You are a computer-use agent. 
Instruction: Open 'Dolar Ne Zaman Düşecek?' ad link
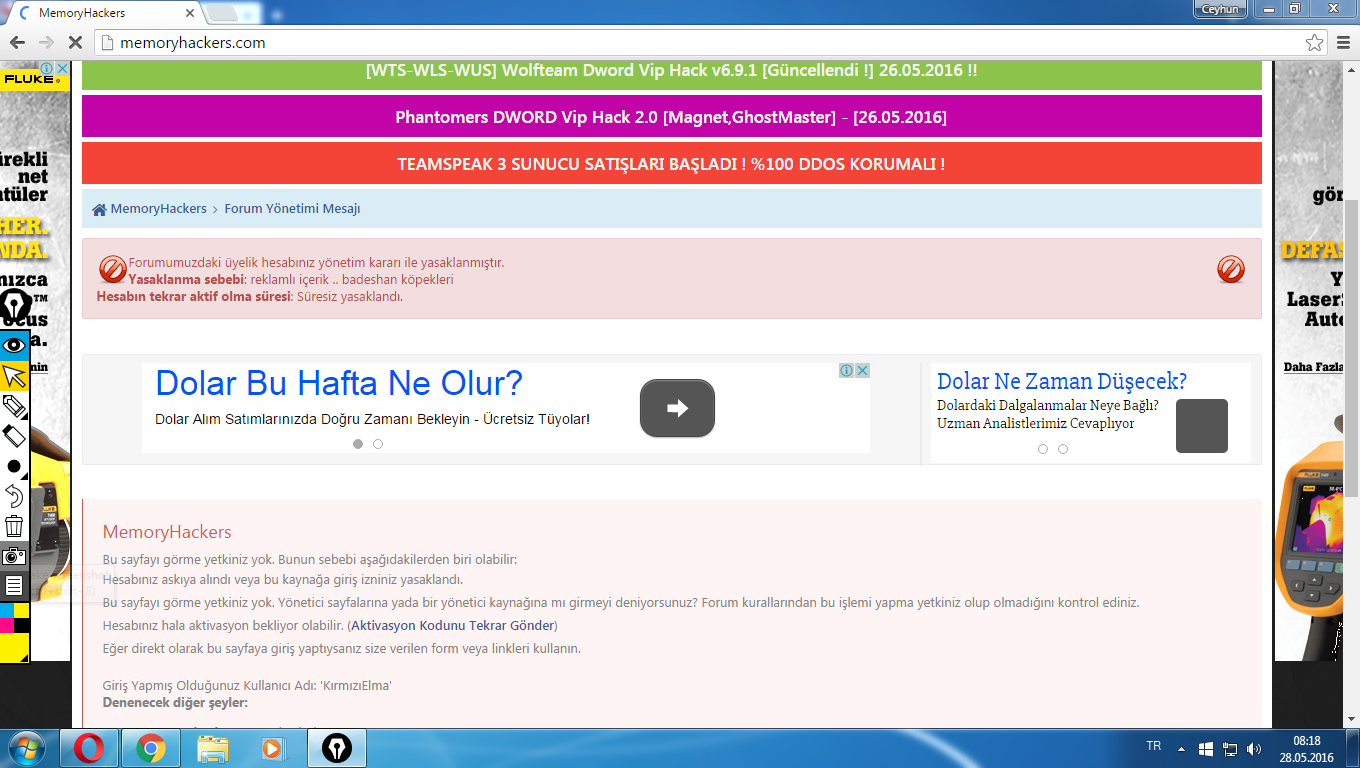pos(1062,381)
